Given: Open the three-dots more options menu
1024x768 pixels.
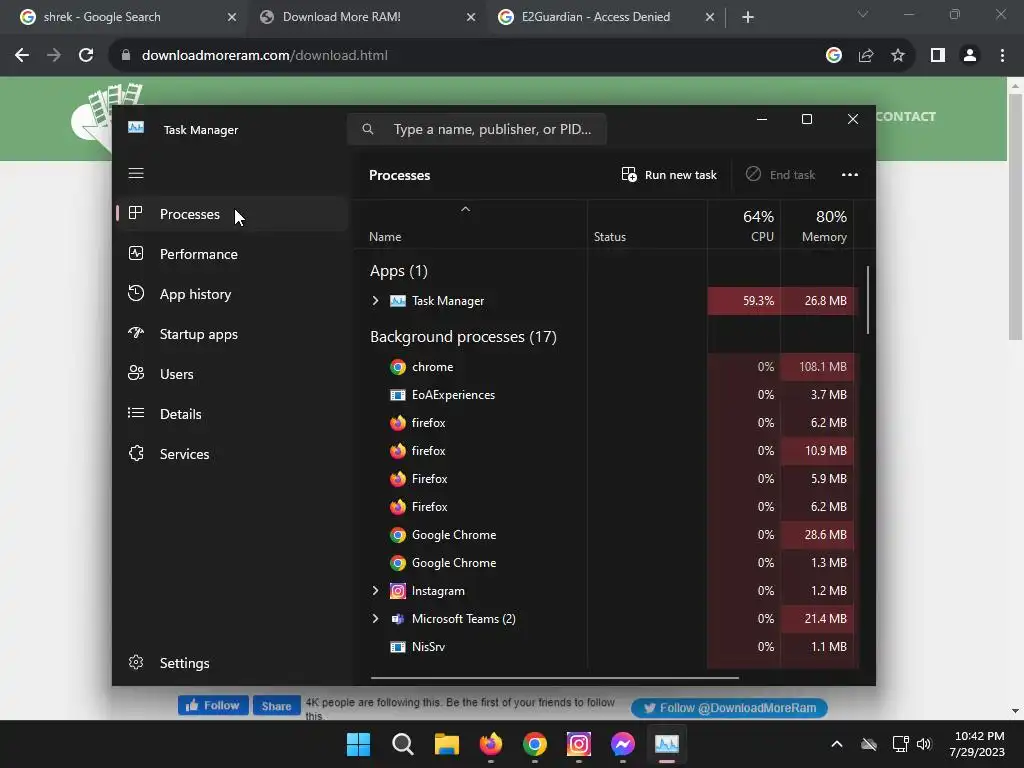Looking at the screenshot, I should [x=850, y=174].
